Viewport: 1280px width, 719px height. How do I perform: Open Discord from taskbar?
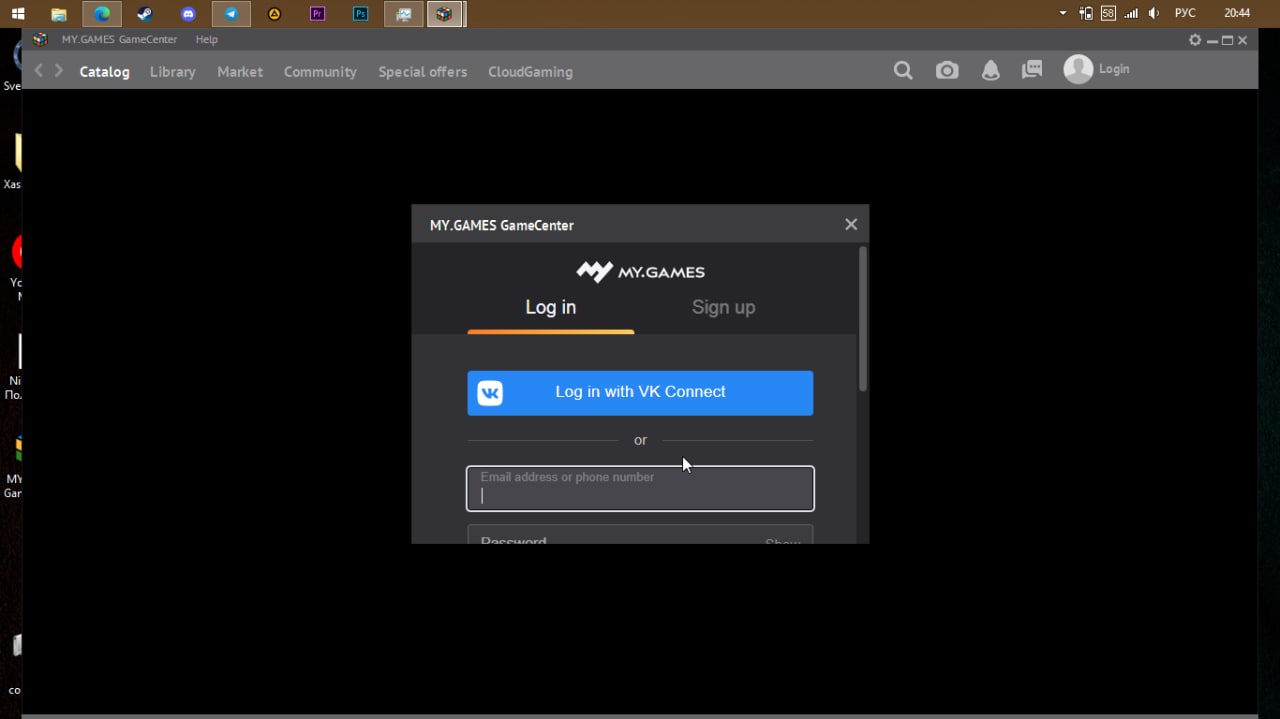(188, 14)
